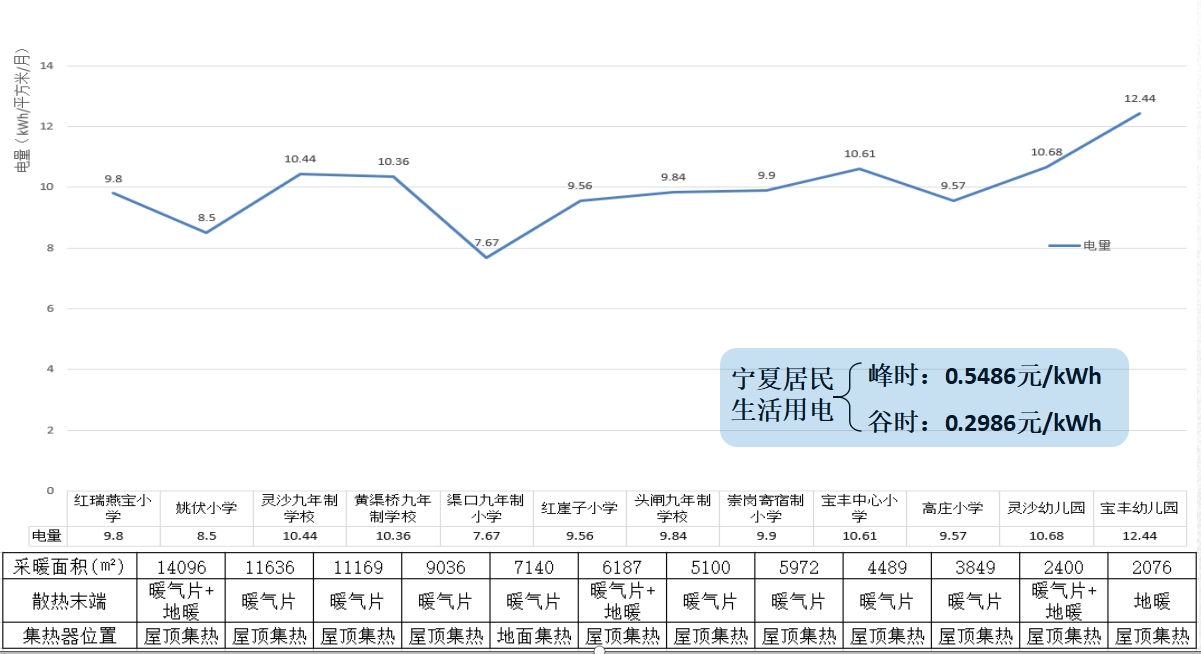Click the heating area cell 7140
The image size is (1201, 654).
tap(533, 566)
